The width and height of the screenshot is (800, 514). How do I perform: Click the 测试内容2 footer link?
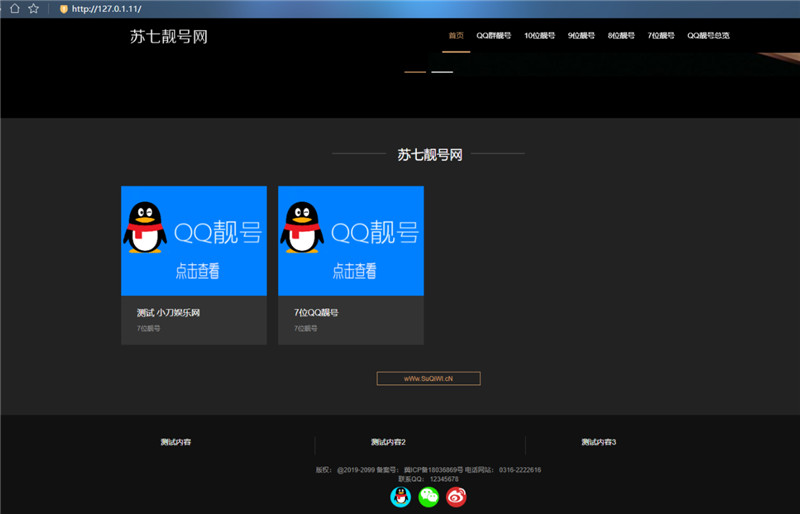pyautogui.click(x=388, y=442)
